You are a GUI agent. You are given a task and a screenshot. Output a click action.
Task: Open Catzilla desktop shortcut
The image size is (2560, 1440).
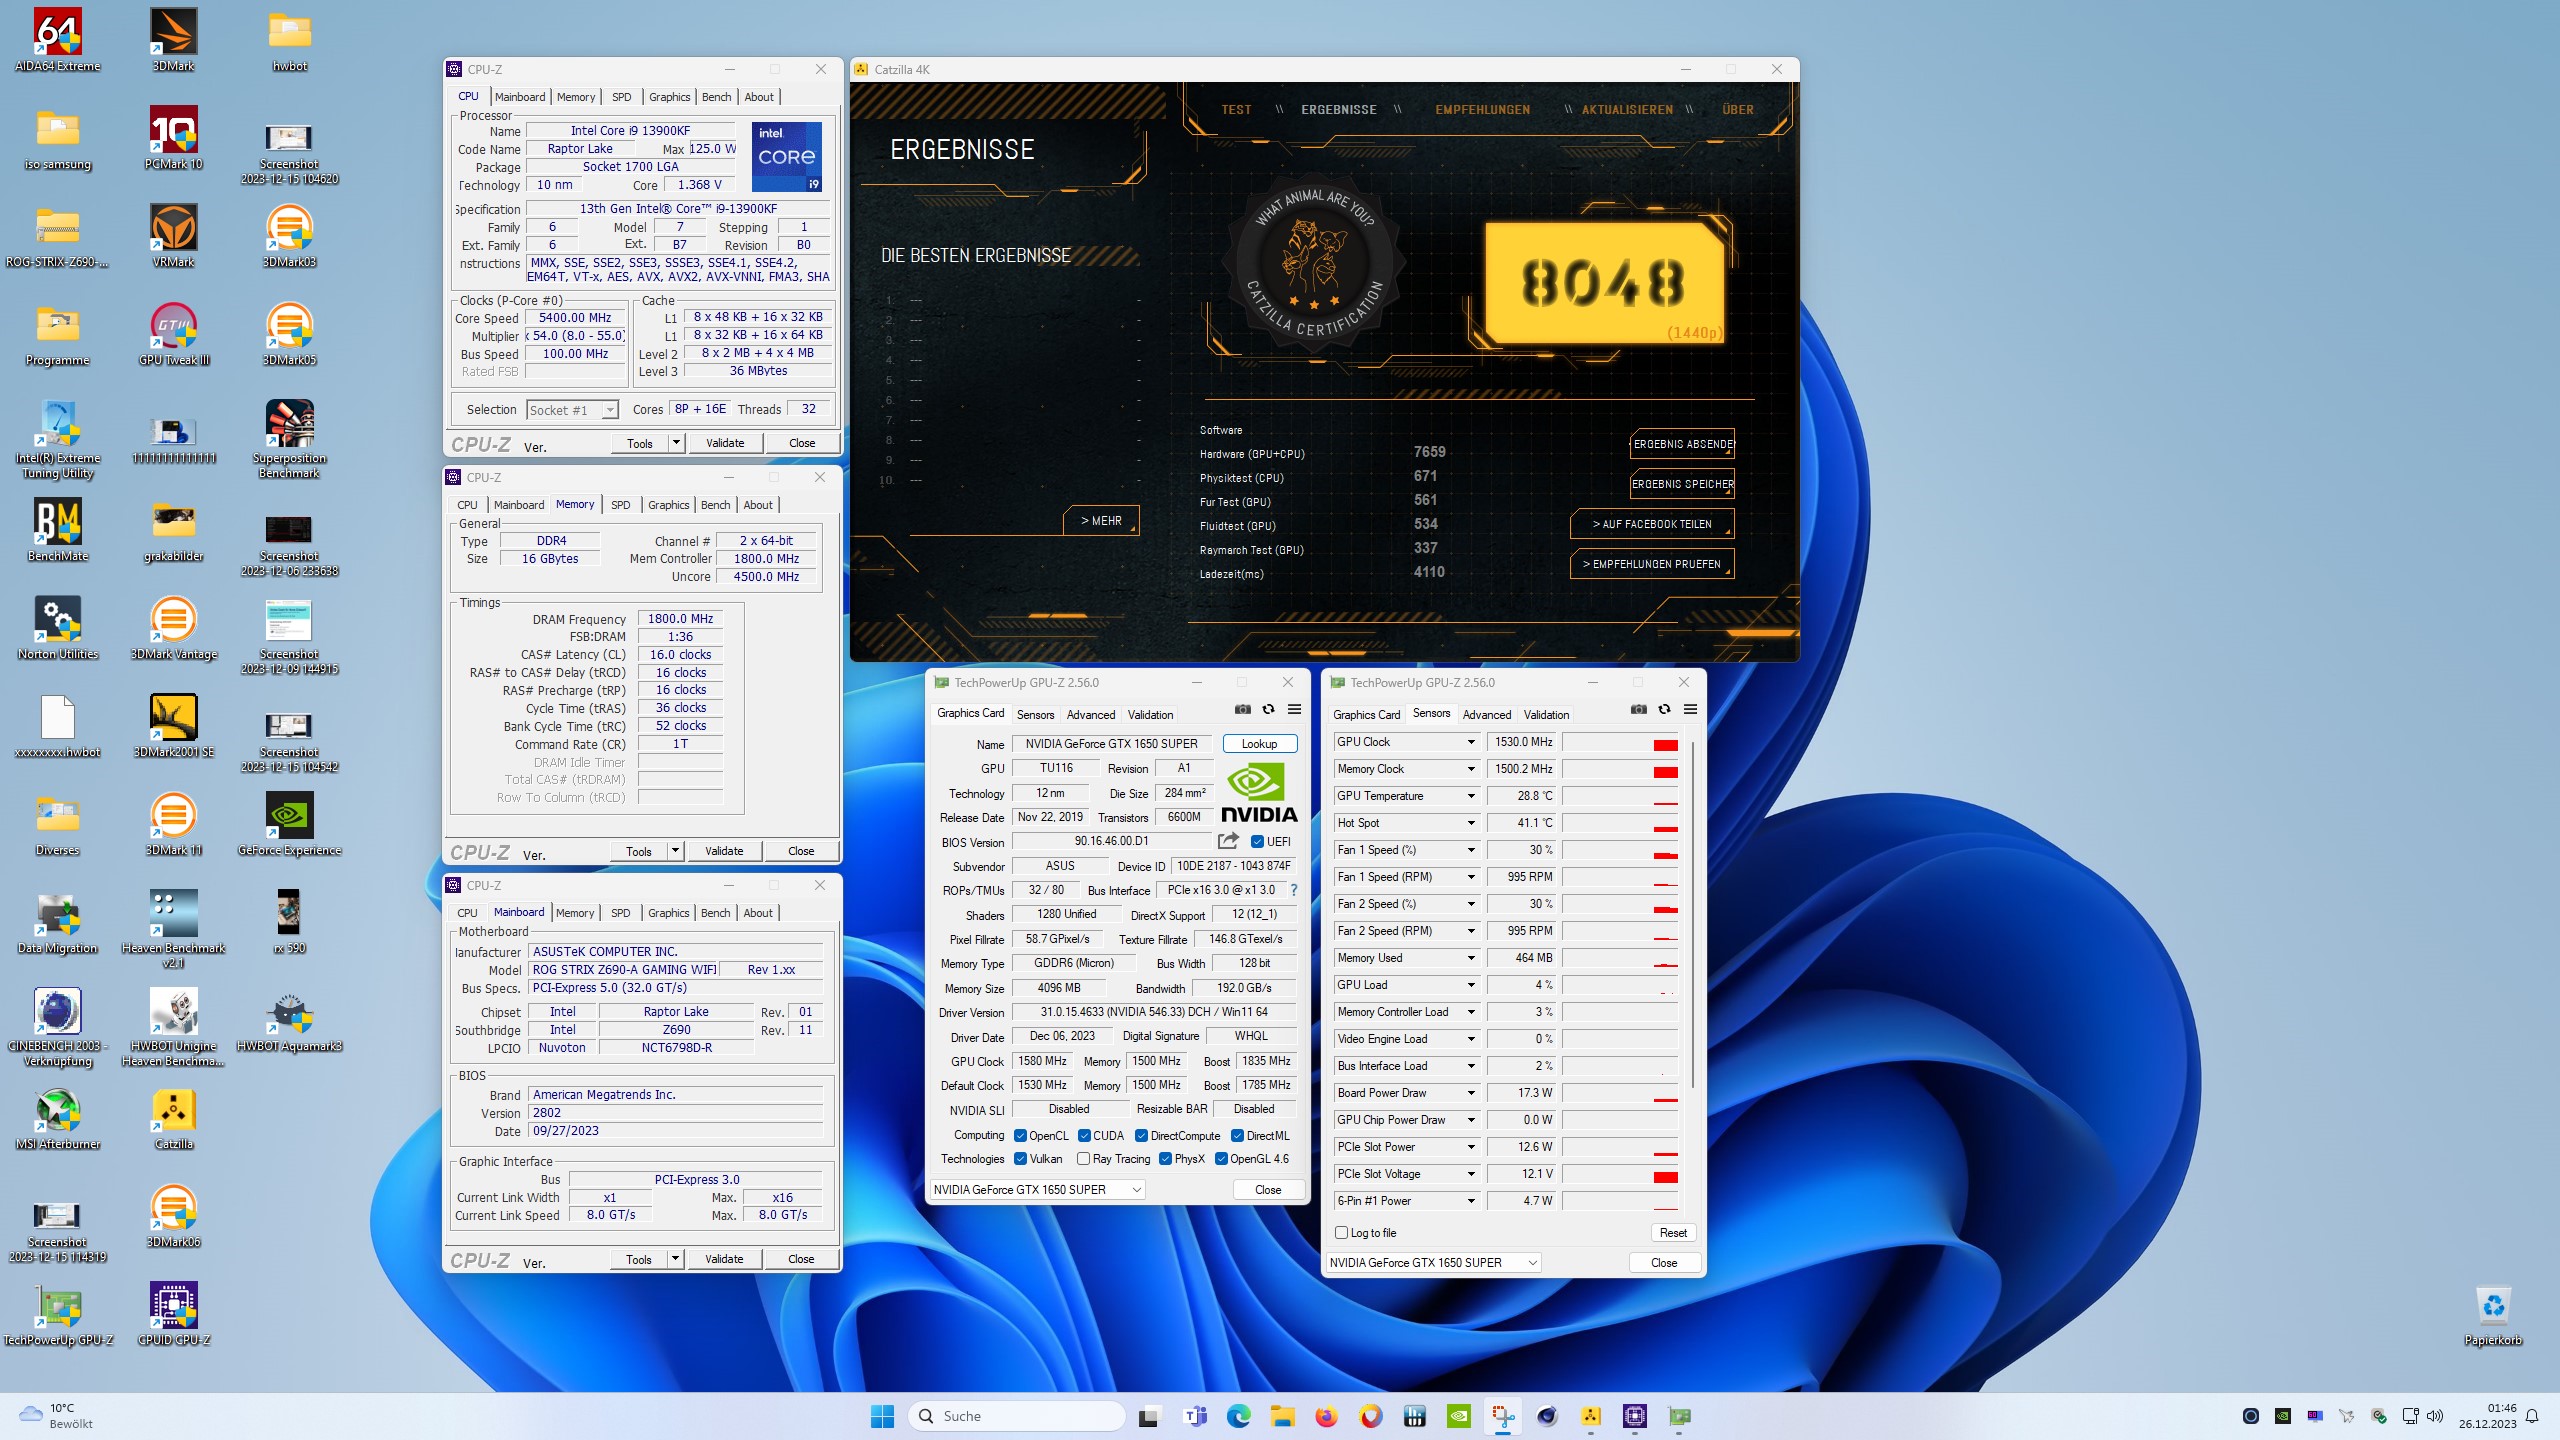pyautogui.click(x=173, y=1119)
